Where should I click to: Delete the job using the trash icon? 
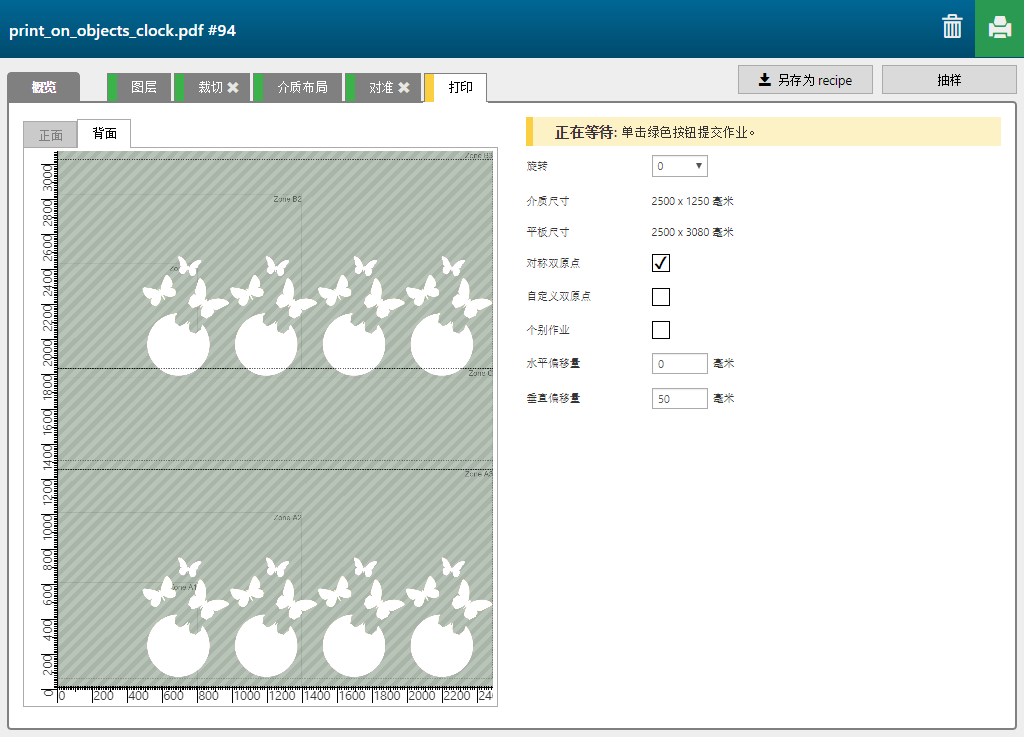(952, 27)
